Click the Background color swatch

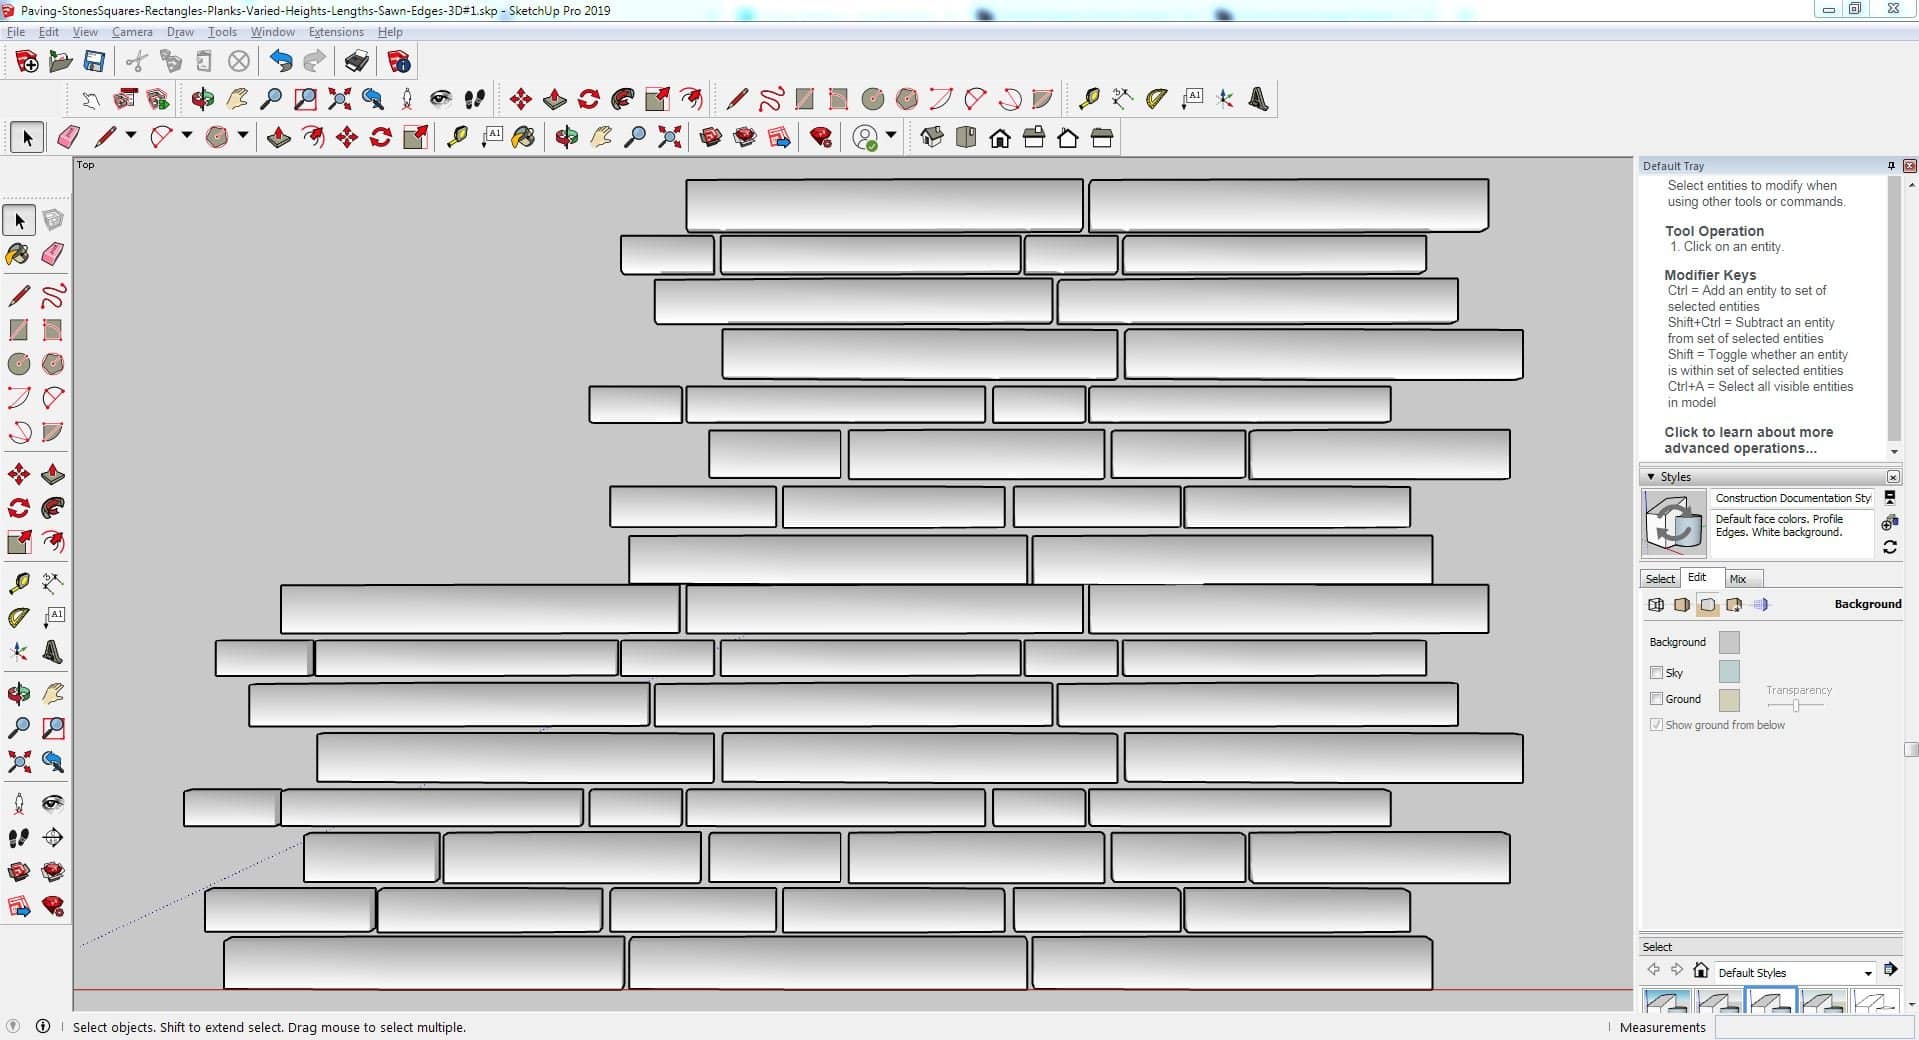[1728, 642]
